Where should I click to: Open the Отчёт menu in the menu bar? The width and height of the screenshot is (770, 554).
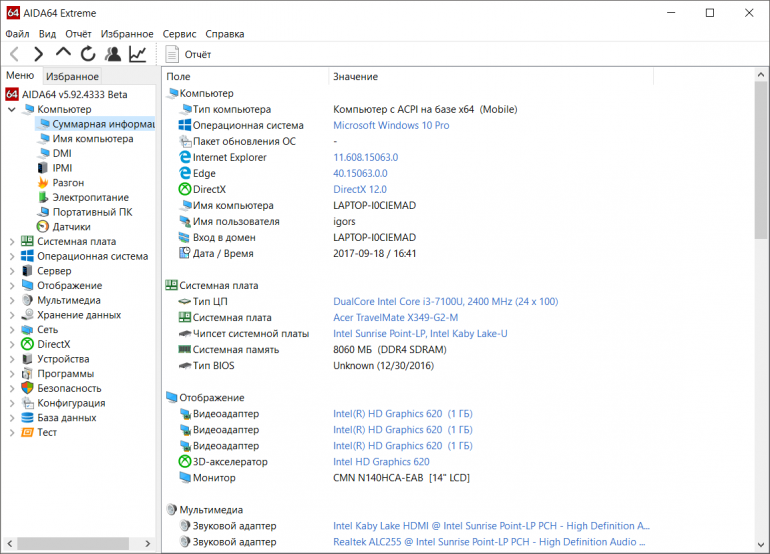tap(78, 34)
